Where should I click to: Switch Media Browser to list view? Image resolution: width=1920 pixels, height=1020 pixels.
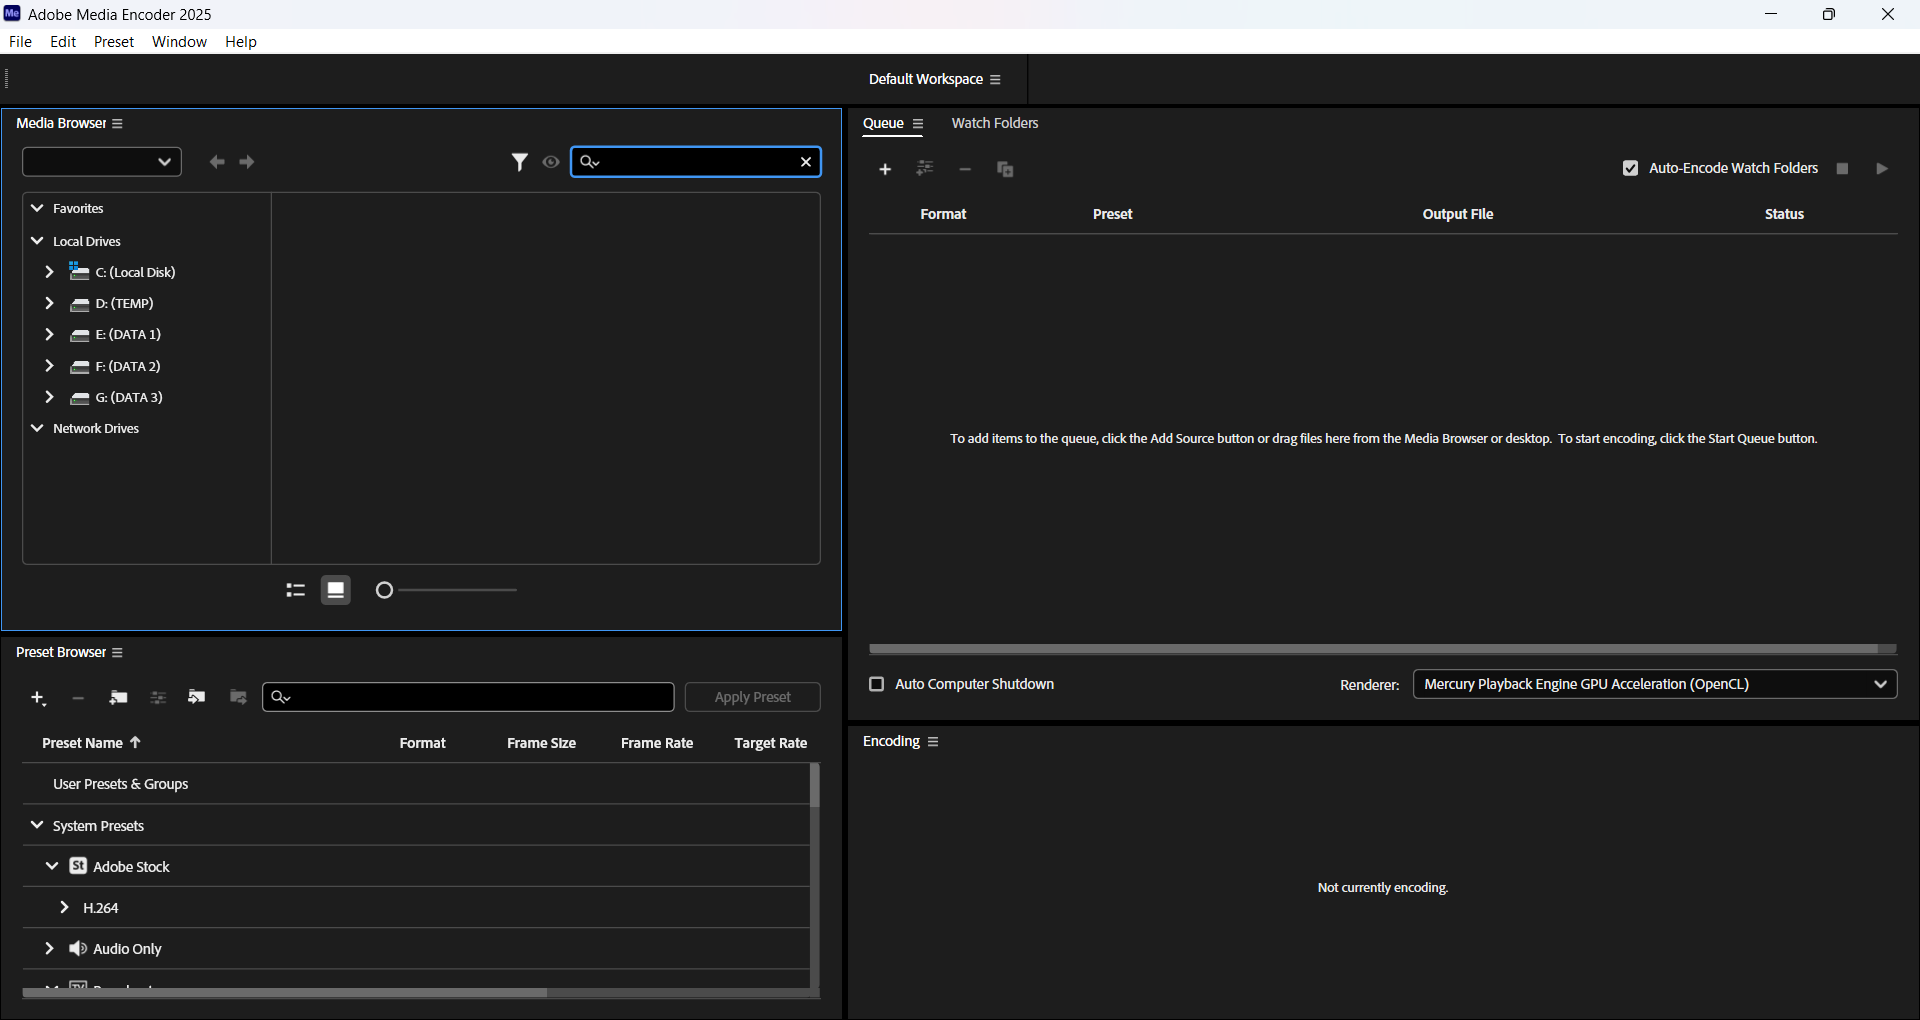point(295,590)
